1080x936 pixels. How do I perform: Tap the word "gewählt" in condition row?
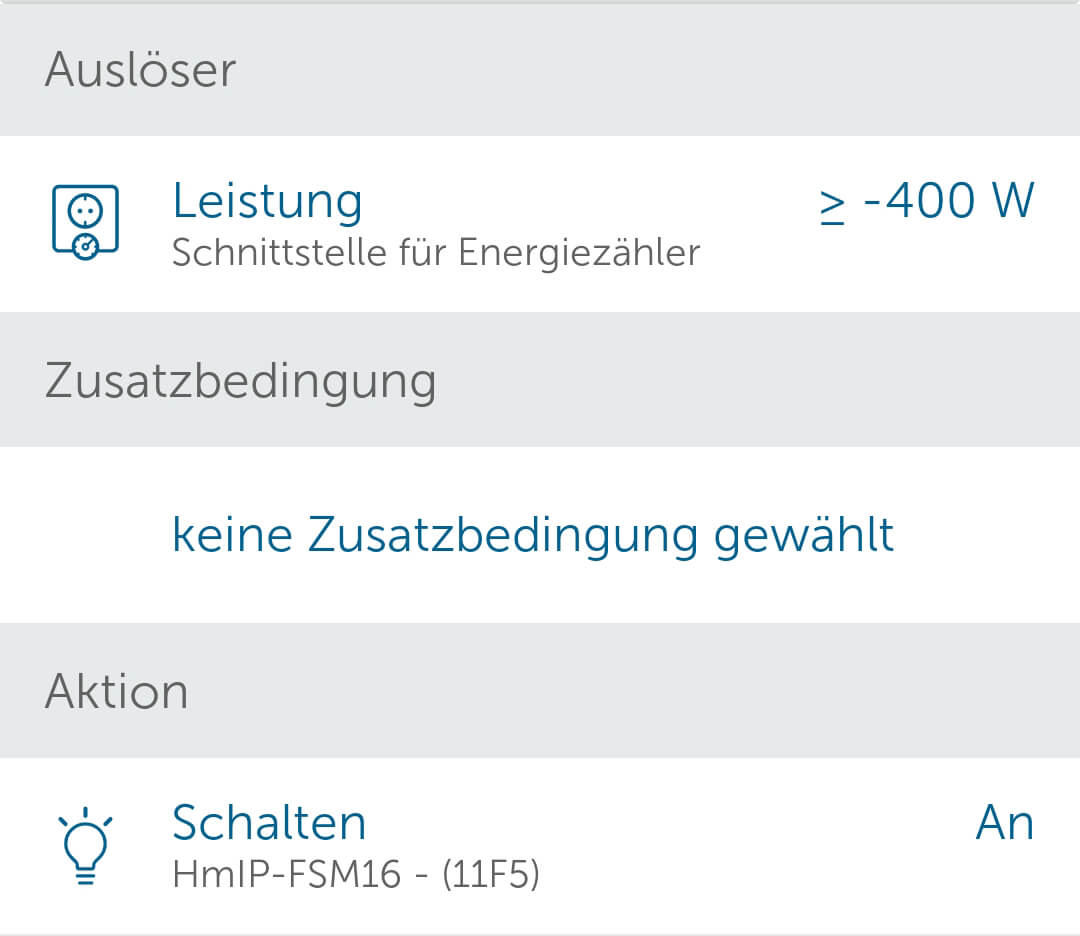click(x=804, y=534)
